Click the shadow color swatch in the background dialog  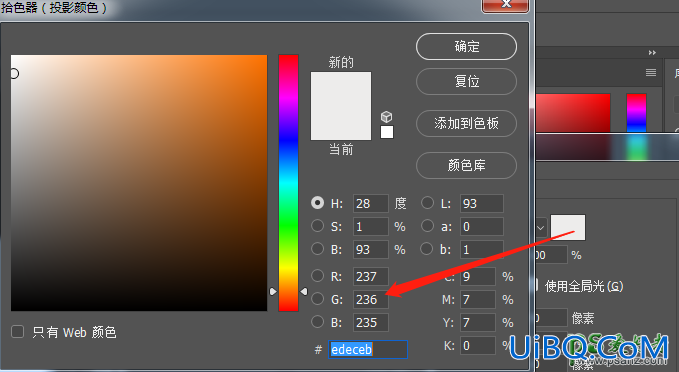(568, 227)
